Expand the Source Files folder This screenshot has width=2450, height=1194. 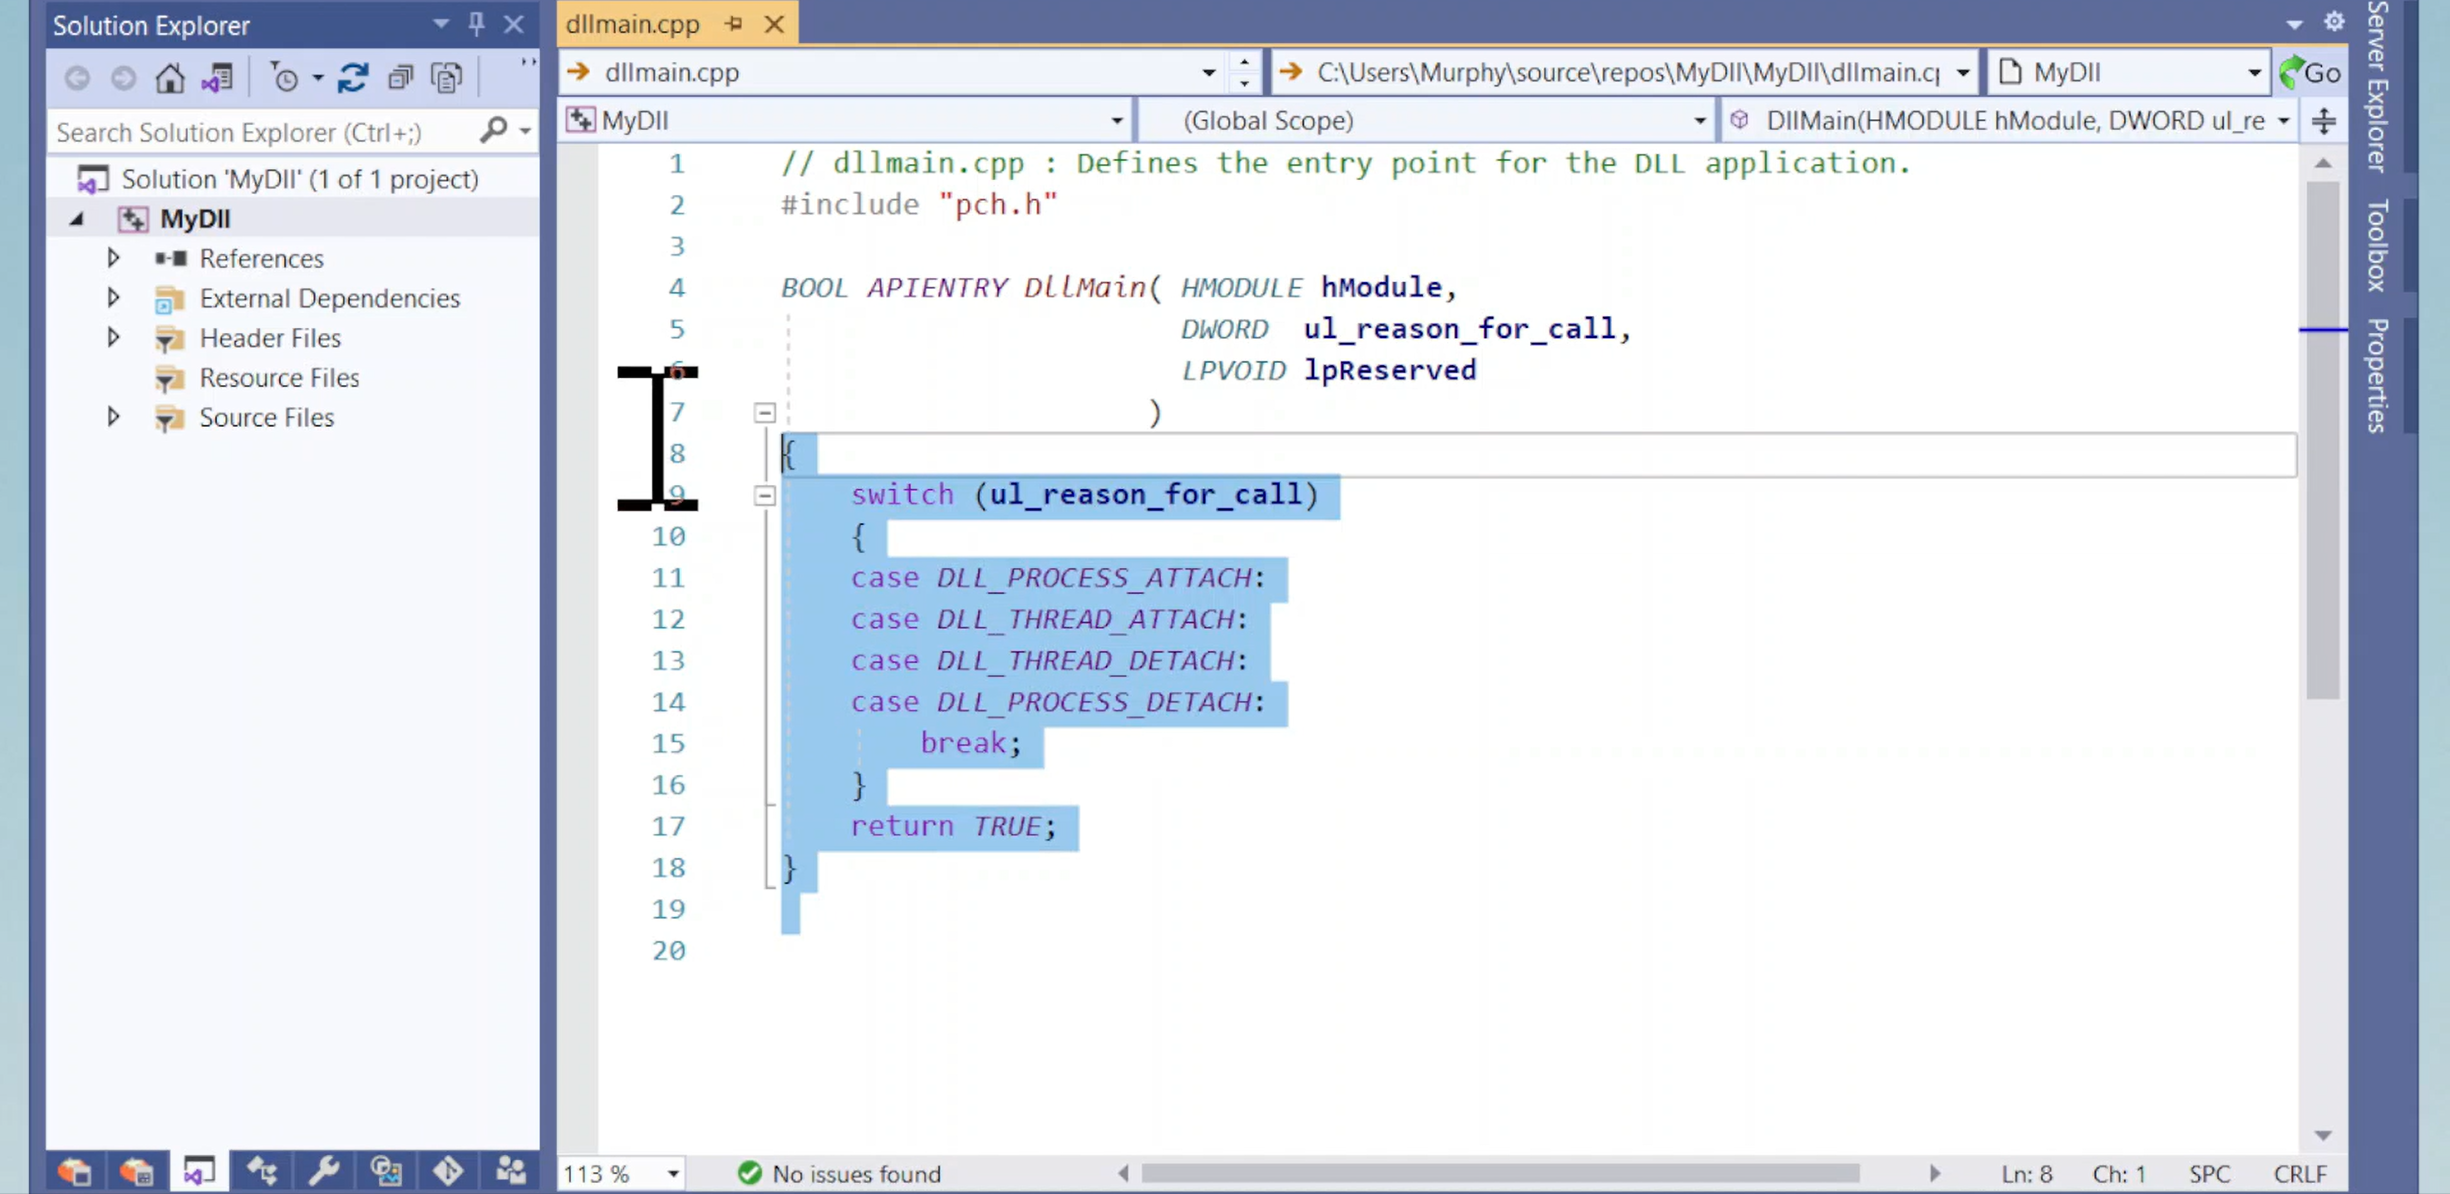(x=113, y=417)
